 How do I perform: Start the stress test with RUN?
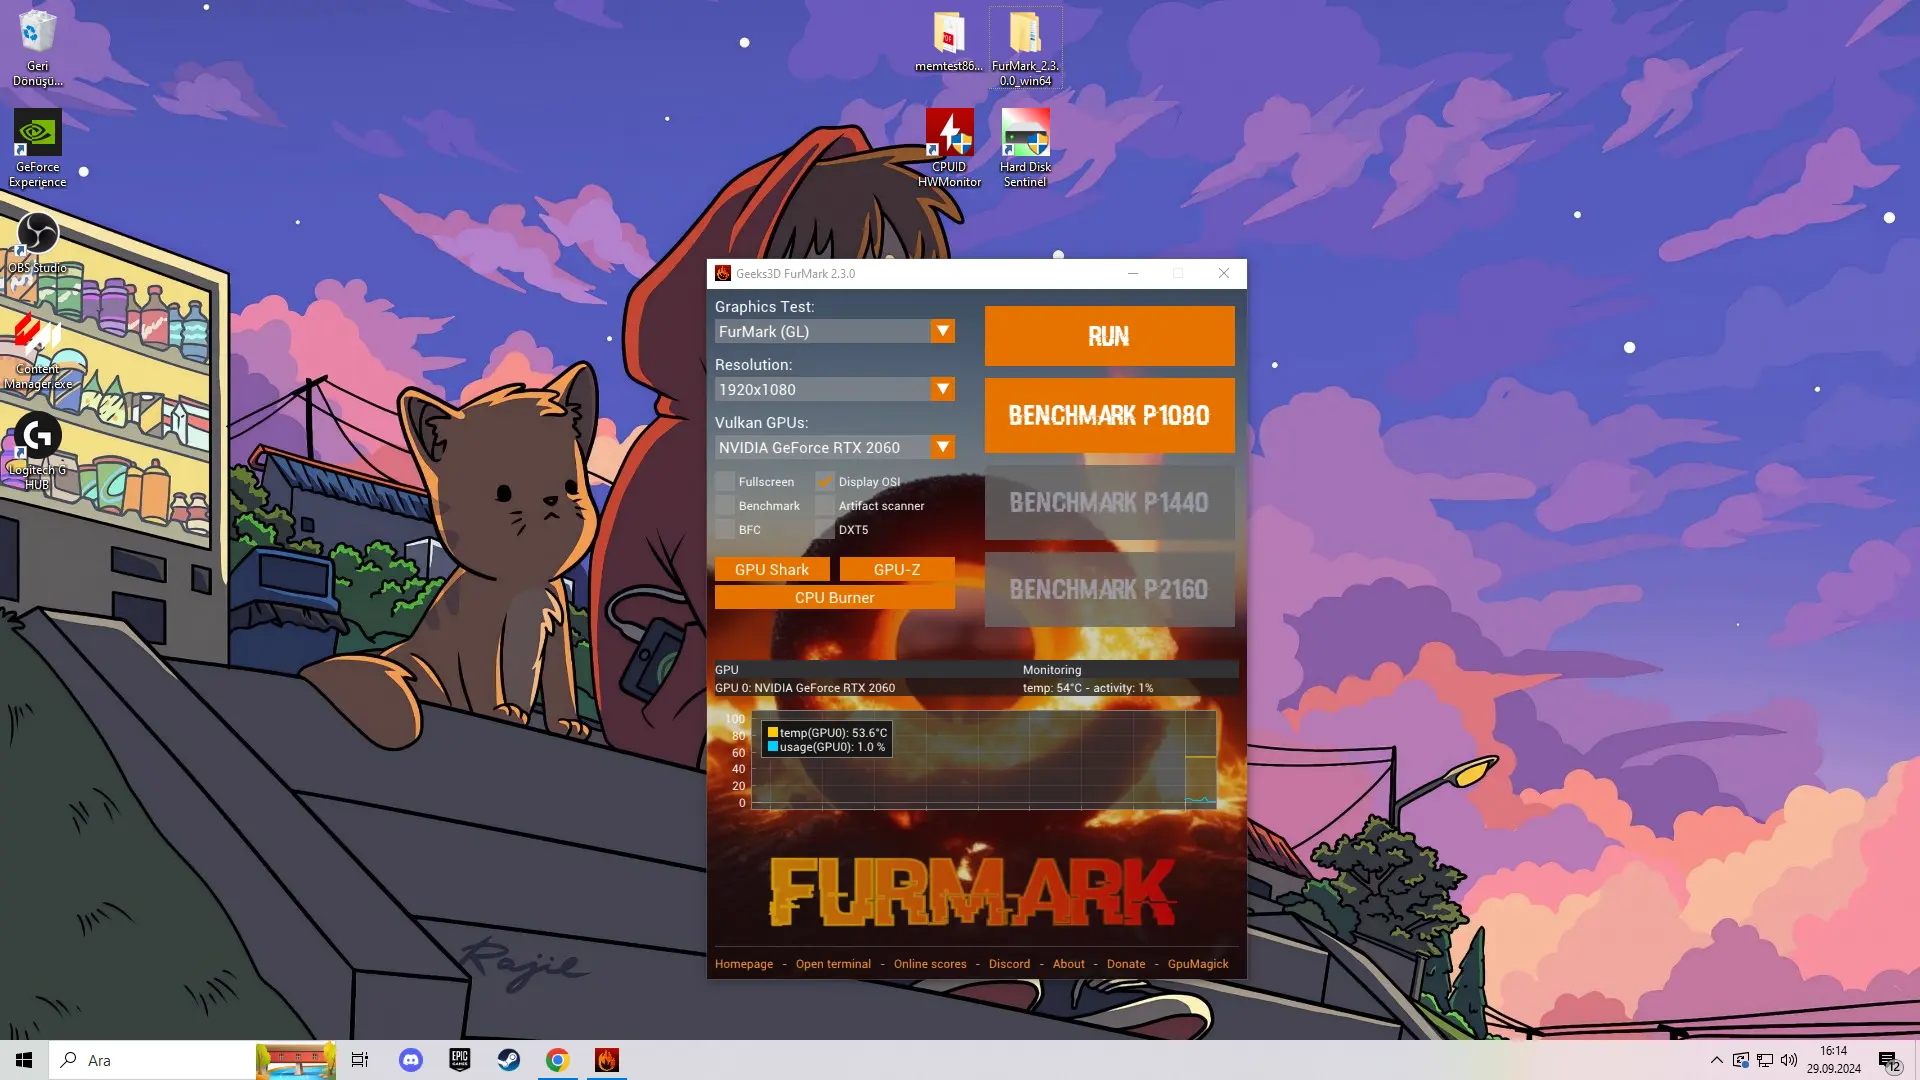[1109, 336]
